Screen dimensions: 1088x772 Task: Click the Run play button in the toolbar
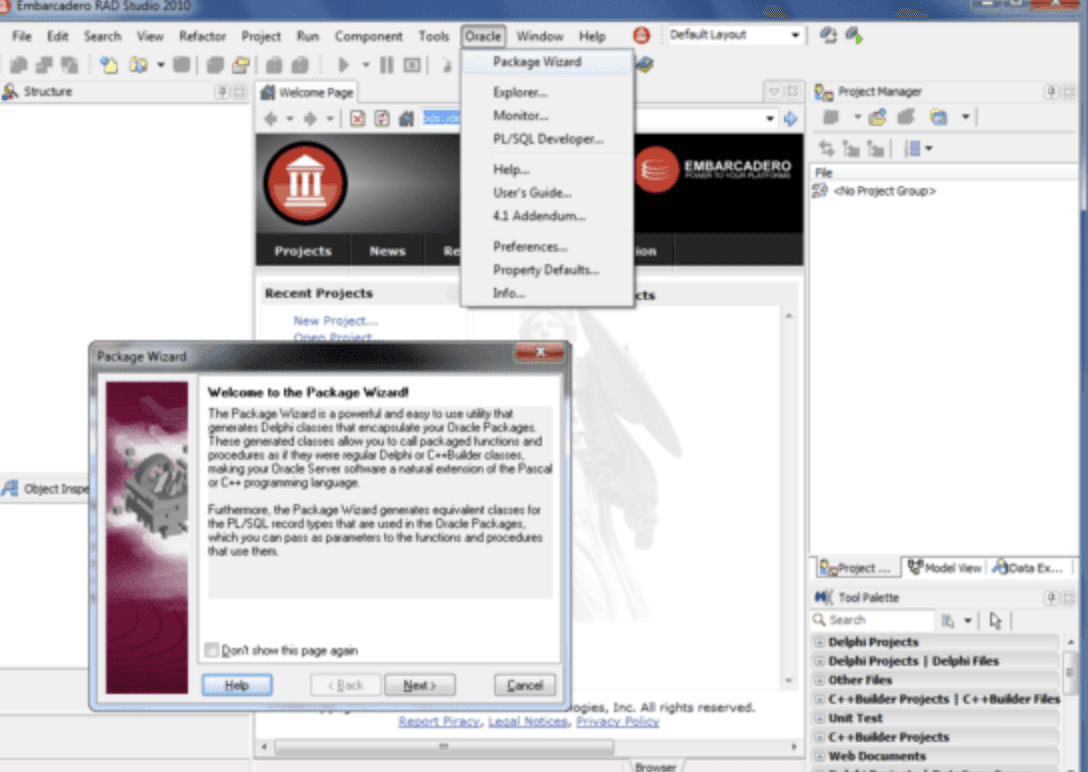(343, 65)
